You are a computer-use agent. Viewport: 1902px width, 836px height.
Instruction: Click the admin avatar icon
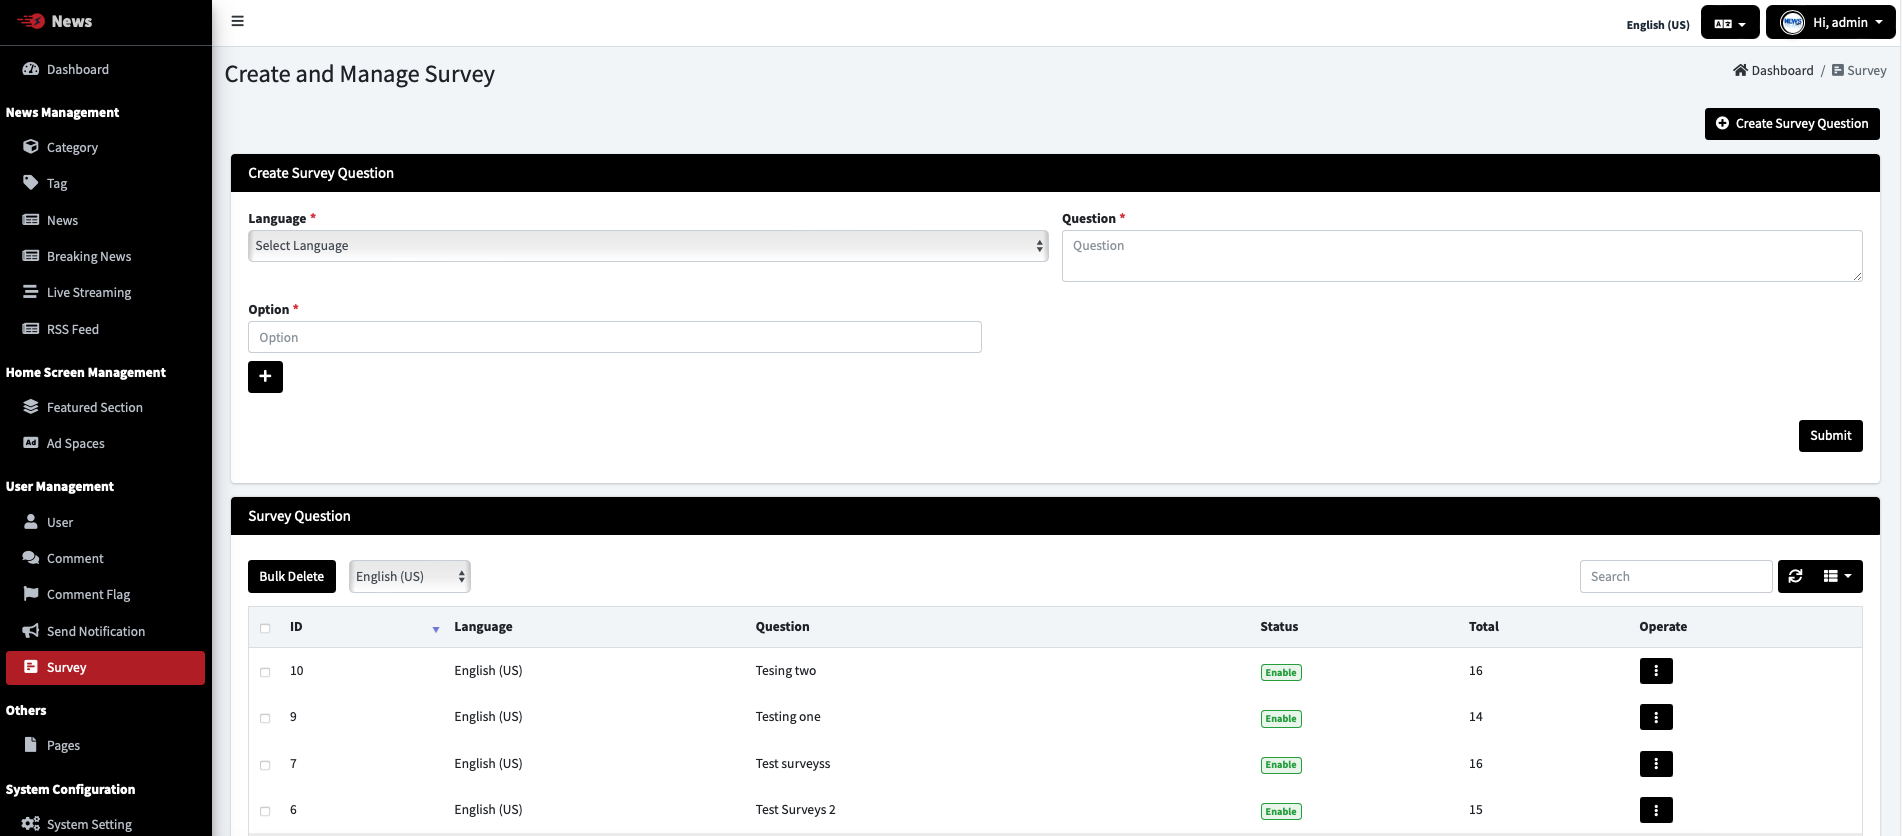tap(1793, 22)
